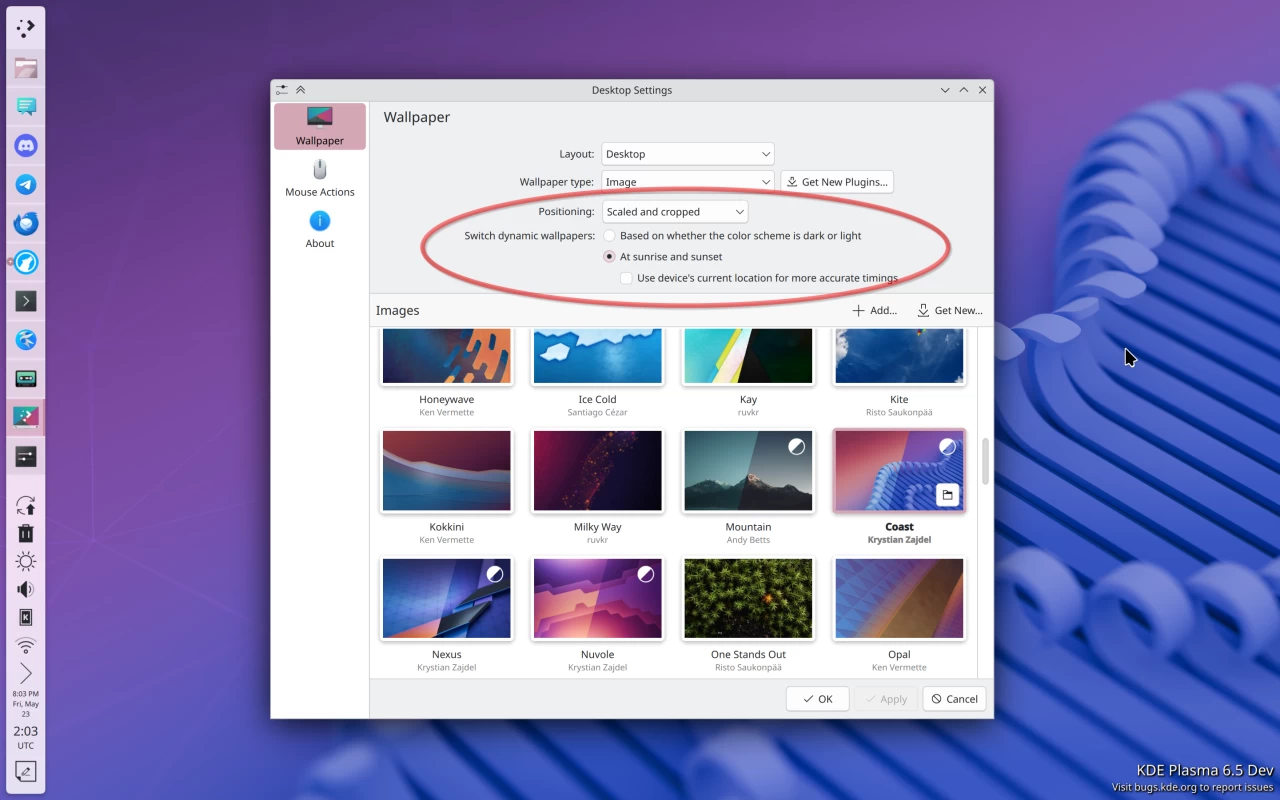Enable 'Use device's current location for more accurate timings'
The height and width of the screenshot is (800, 1280).
click(626, 278)
